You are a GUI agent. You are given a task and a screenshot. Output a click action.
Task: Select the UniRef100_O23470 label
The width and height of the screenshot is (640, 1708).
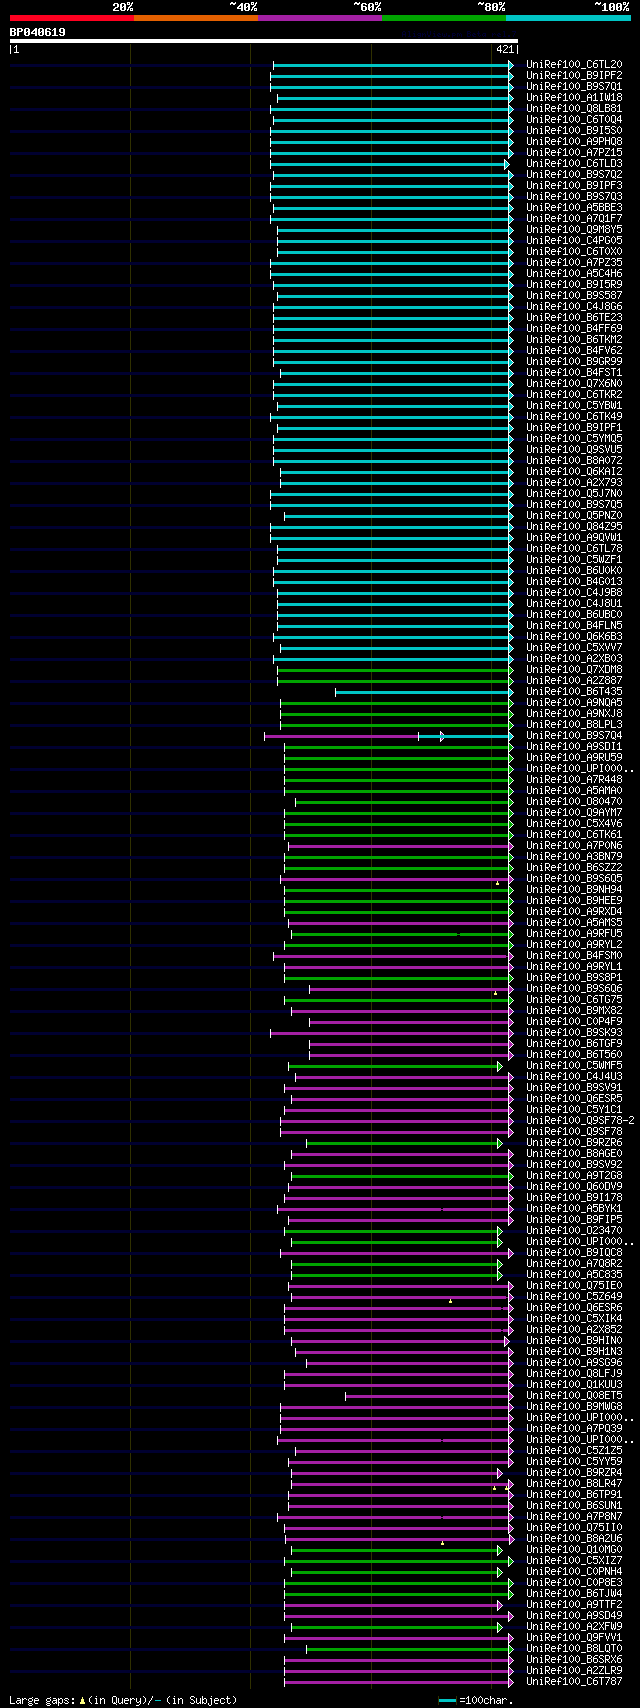574,1231
